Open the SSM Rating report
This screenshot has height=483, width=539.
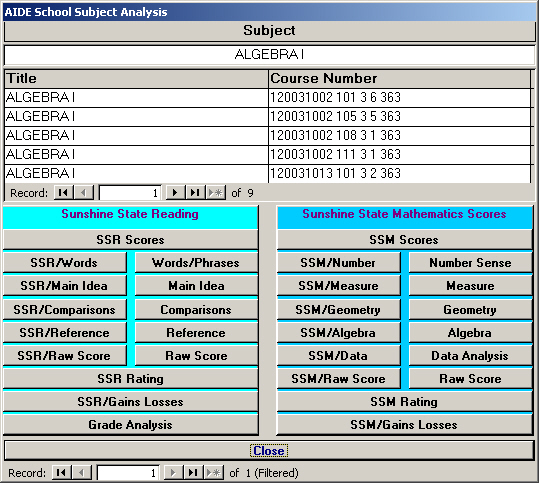404,402
